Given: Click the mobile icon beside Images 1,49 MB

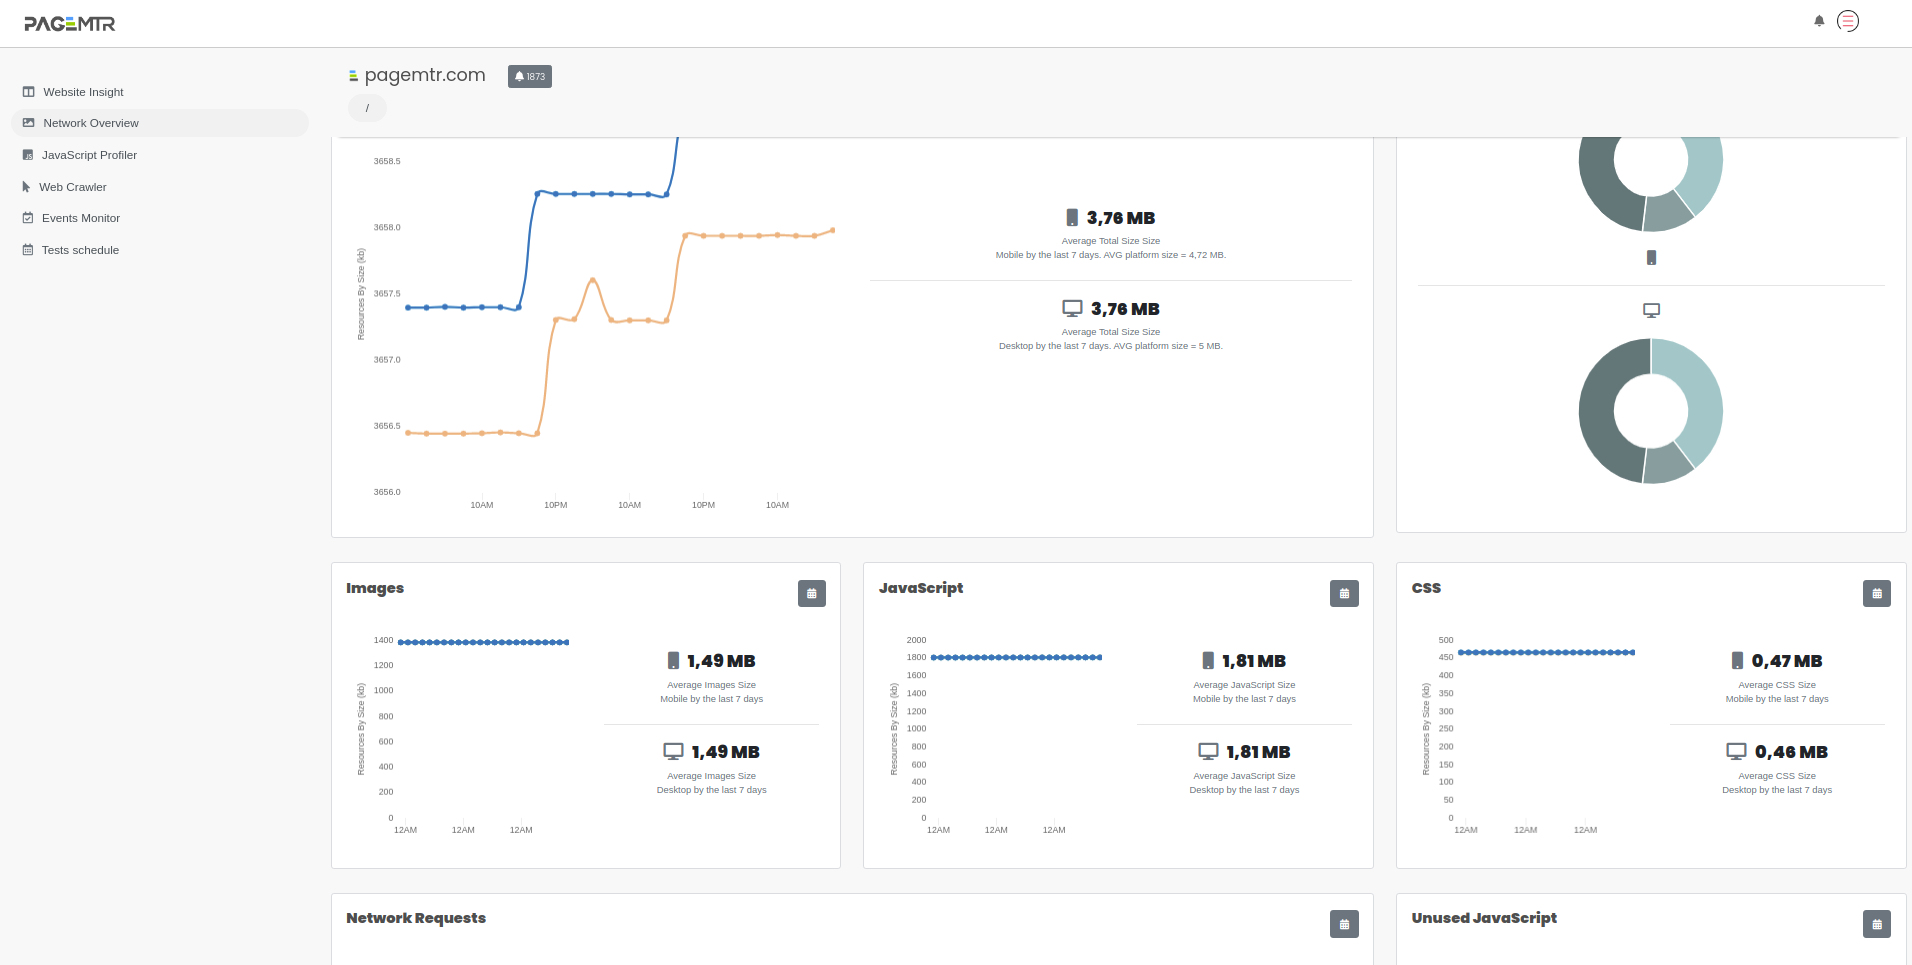Looking at the screenshot, I should point(673,661).
